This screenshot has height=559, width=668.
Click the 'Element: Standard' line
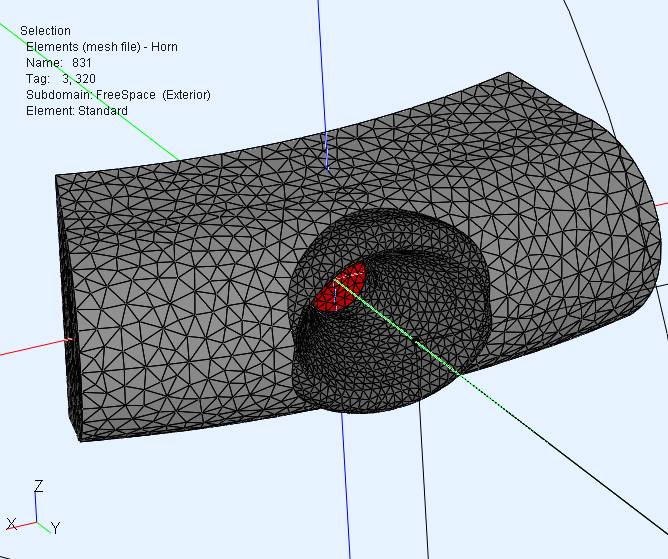tap(77, 111)
